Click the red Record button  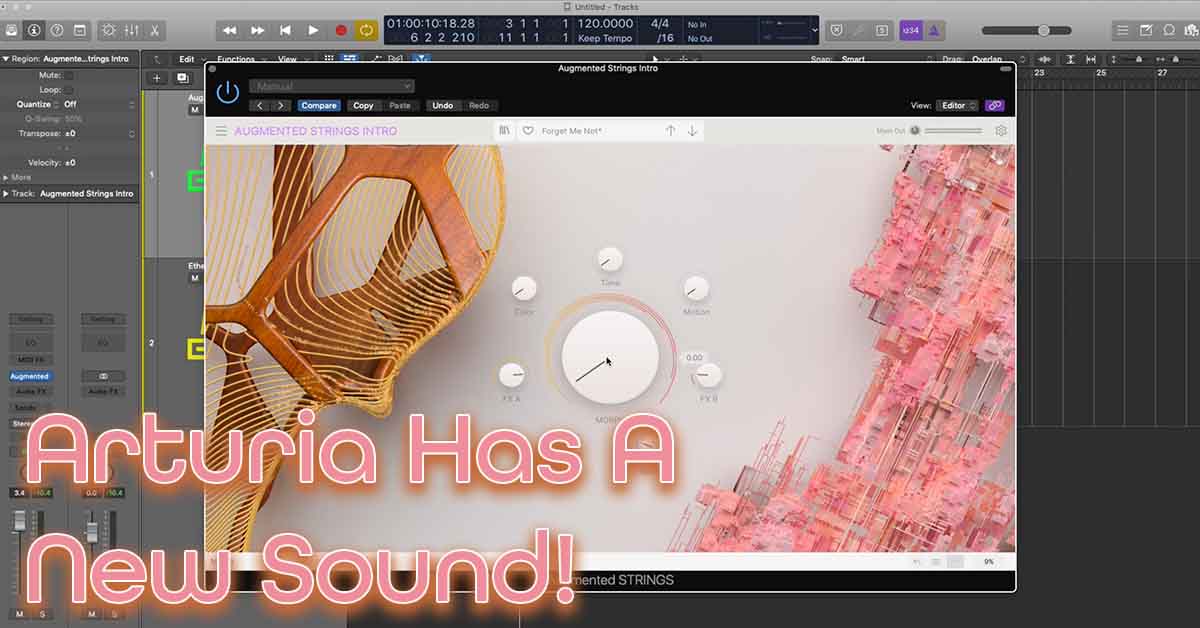(x=341, y=31)
